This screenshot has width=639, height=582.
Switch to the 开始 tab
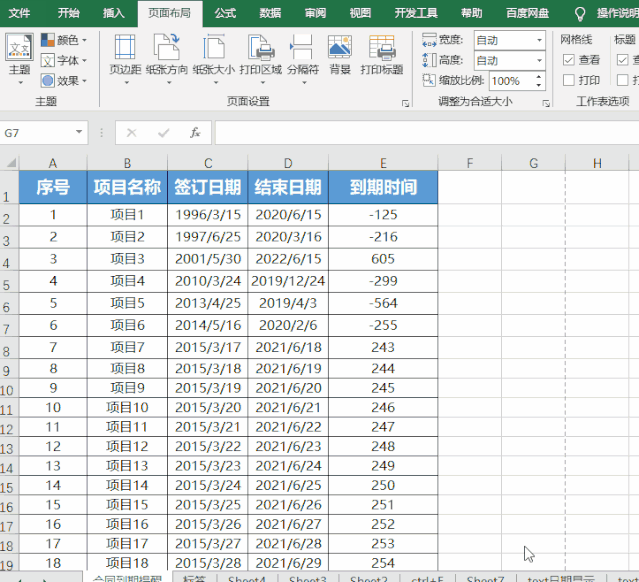(x=68, y=13)
